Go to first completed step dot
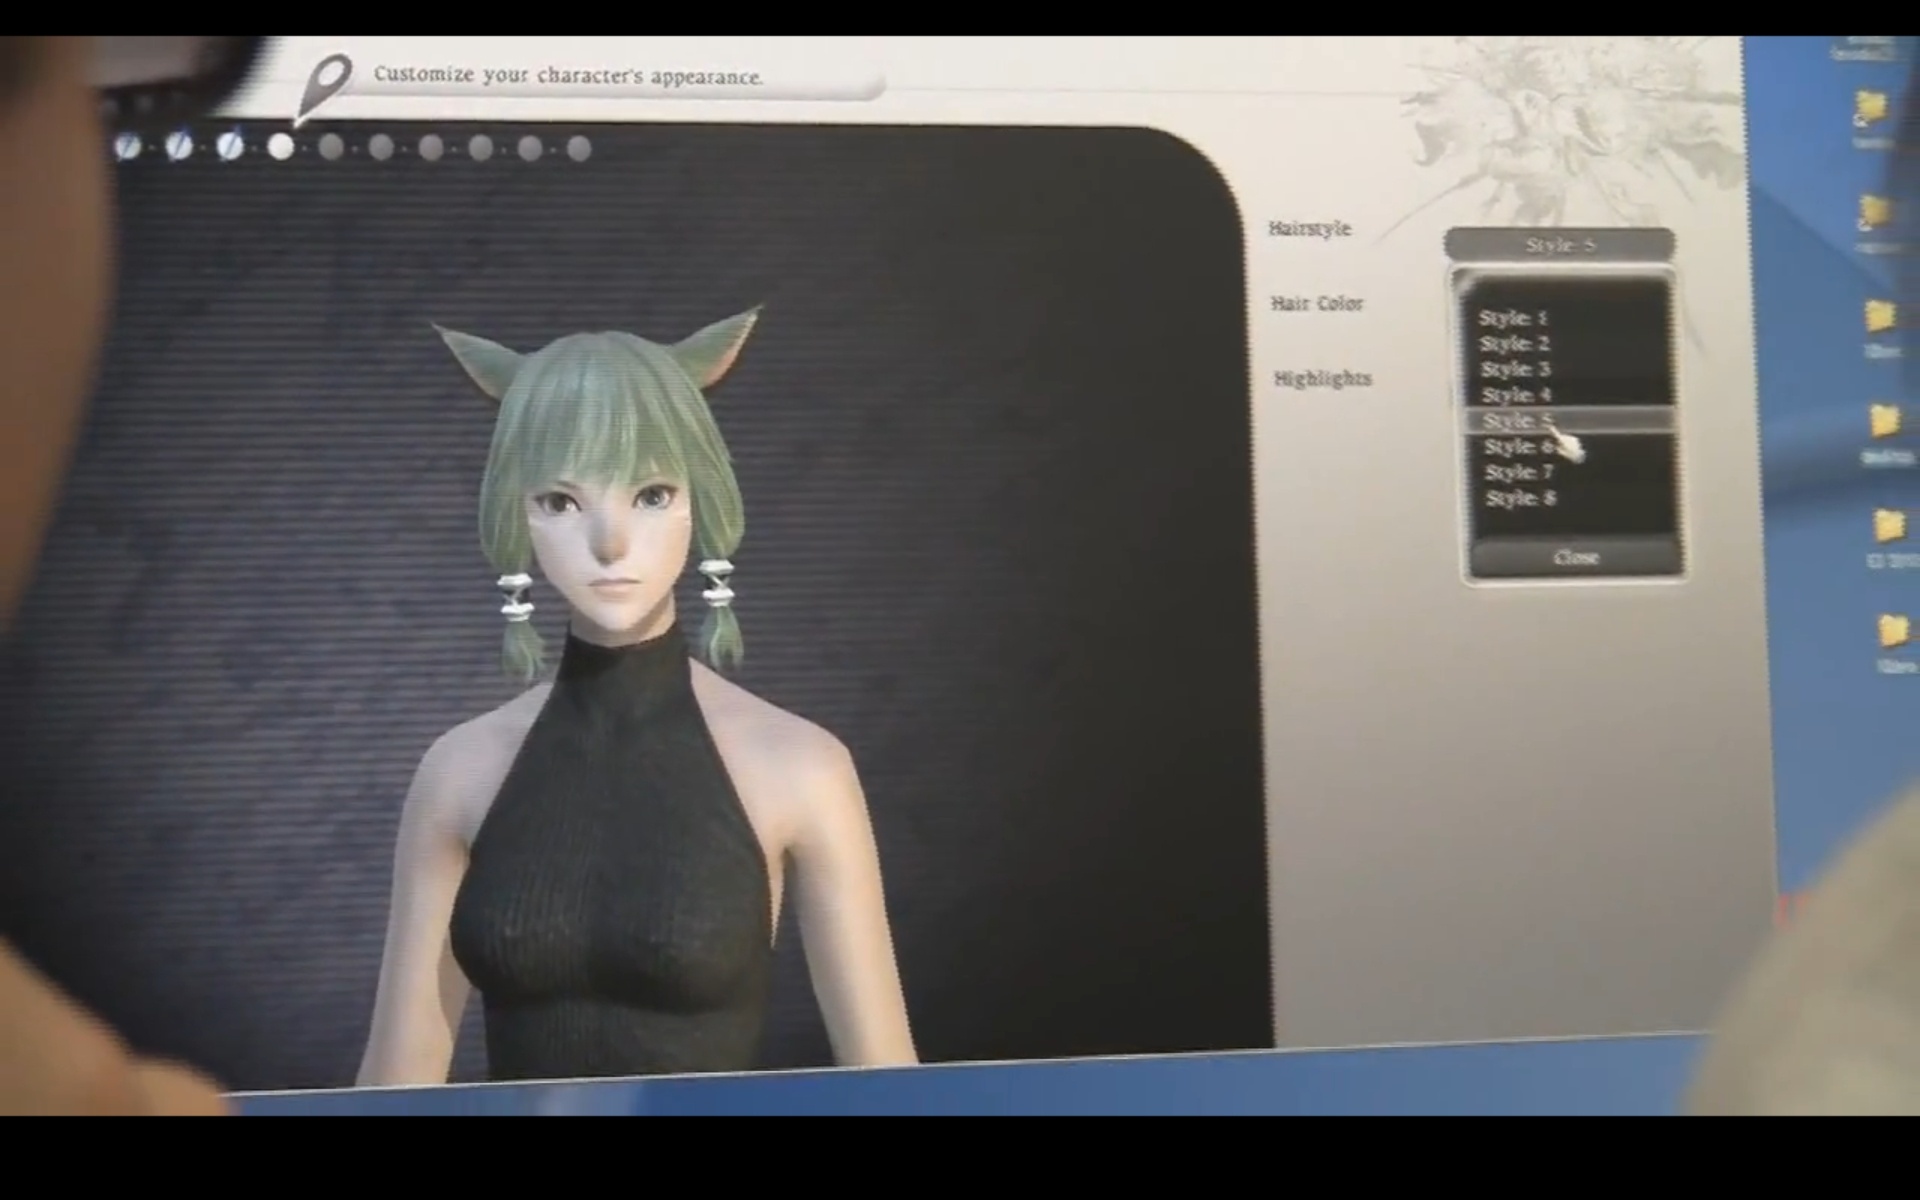 [127, 147]
